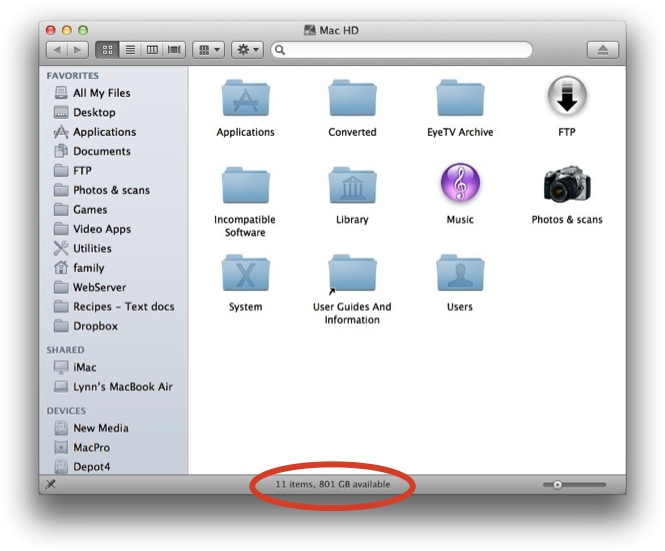Open the Converted folder
The width and height of the screenshot is (665, 551).
coord(352,98)
